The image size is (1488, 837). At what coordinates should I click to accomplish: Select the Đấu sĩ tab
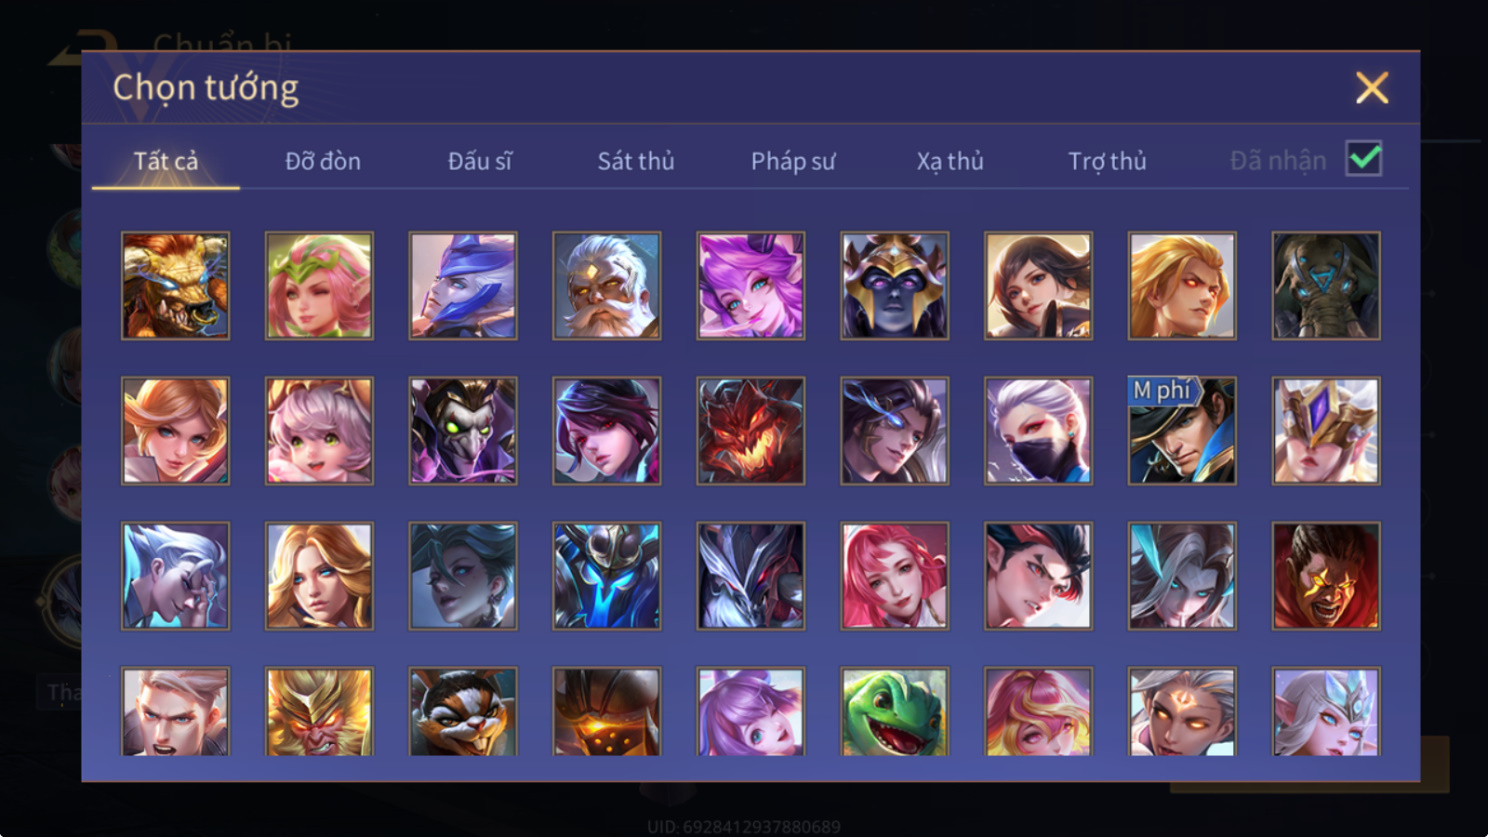(480, 161)
